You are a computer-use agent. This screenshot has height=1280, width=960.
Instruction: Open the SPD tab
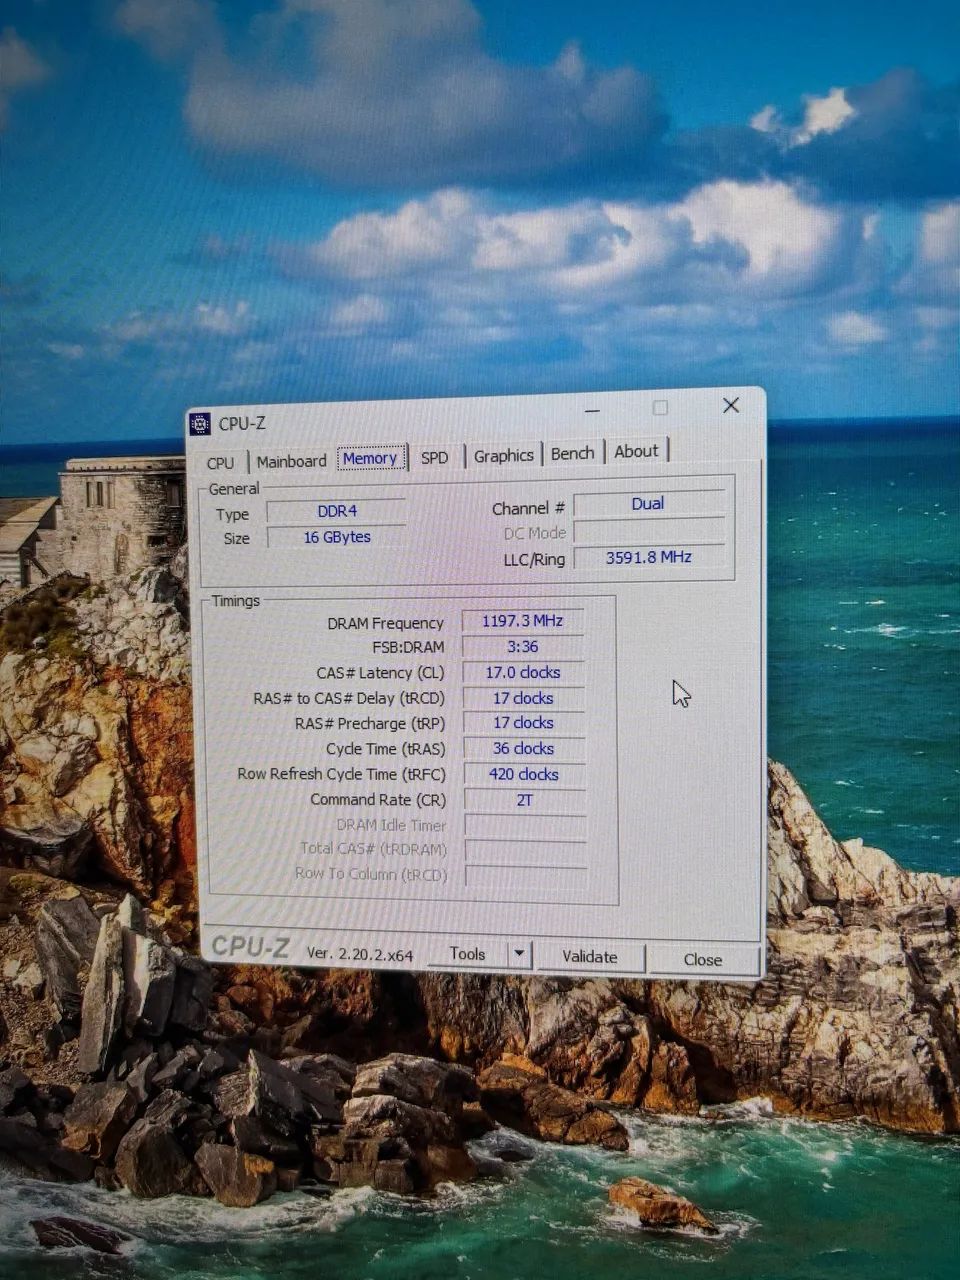[434, 457]
